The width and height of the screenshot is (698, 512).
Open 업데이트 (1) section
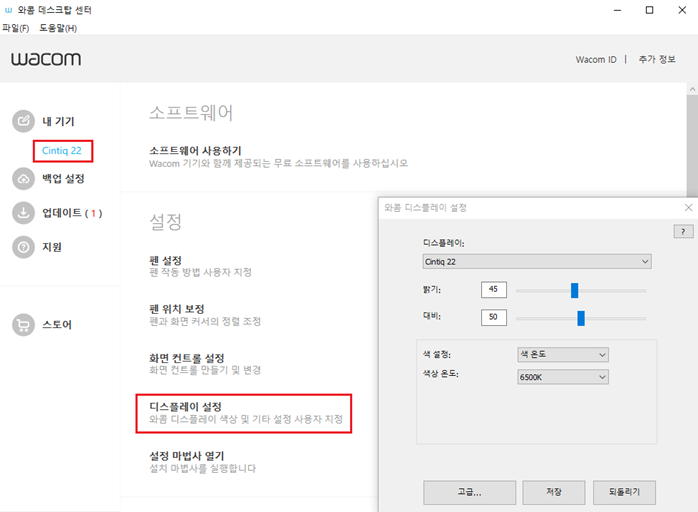click(x=72, y=213)
